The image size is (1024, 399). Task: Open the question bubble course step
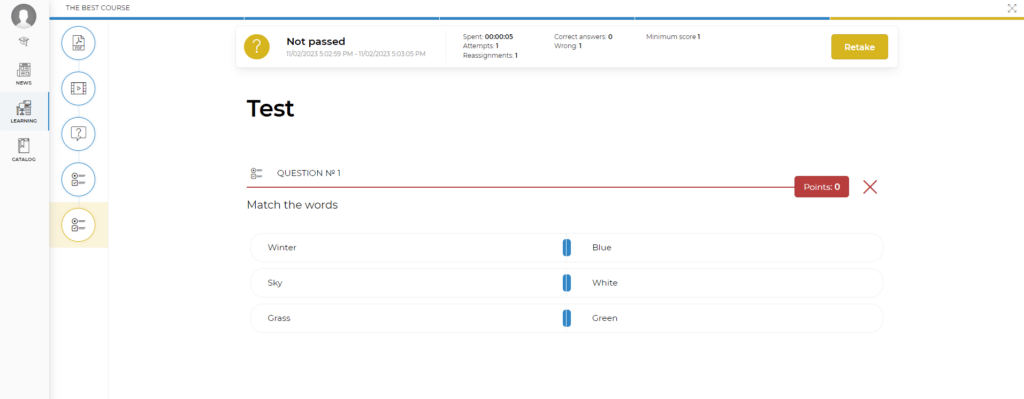(x=78, y=134)
